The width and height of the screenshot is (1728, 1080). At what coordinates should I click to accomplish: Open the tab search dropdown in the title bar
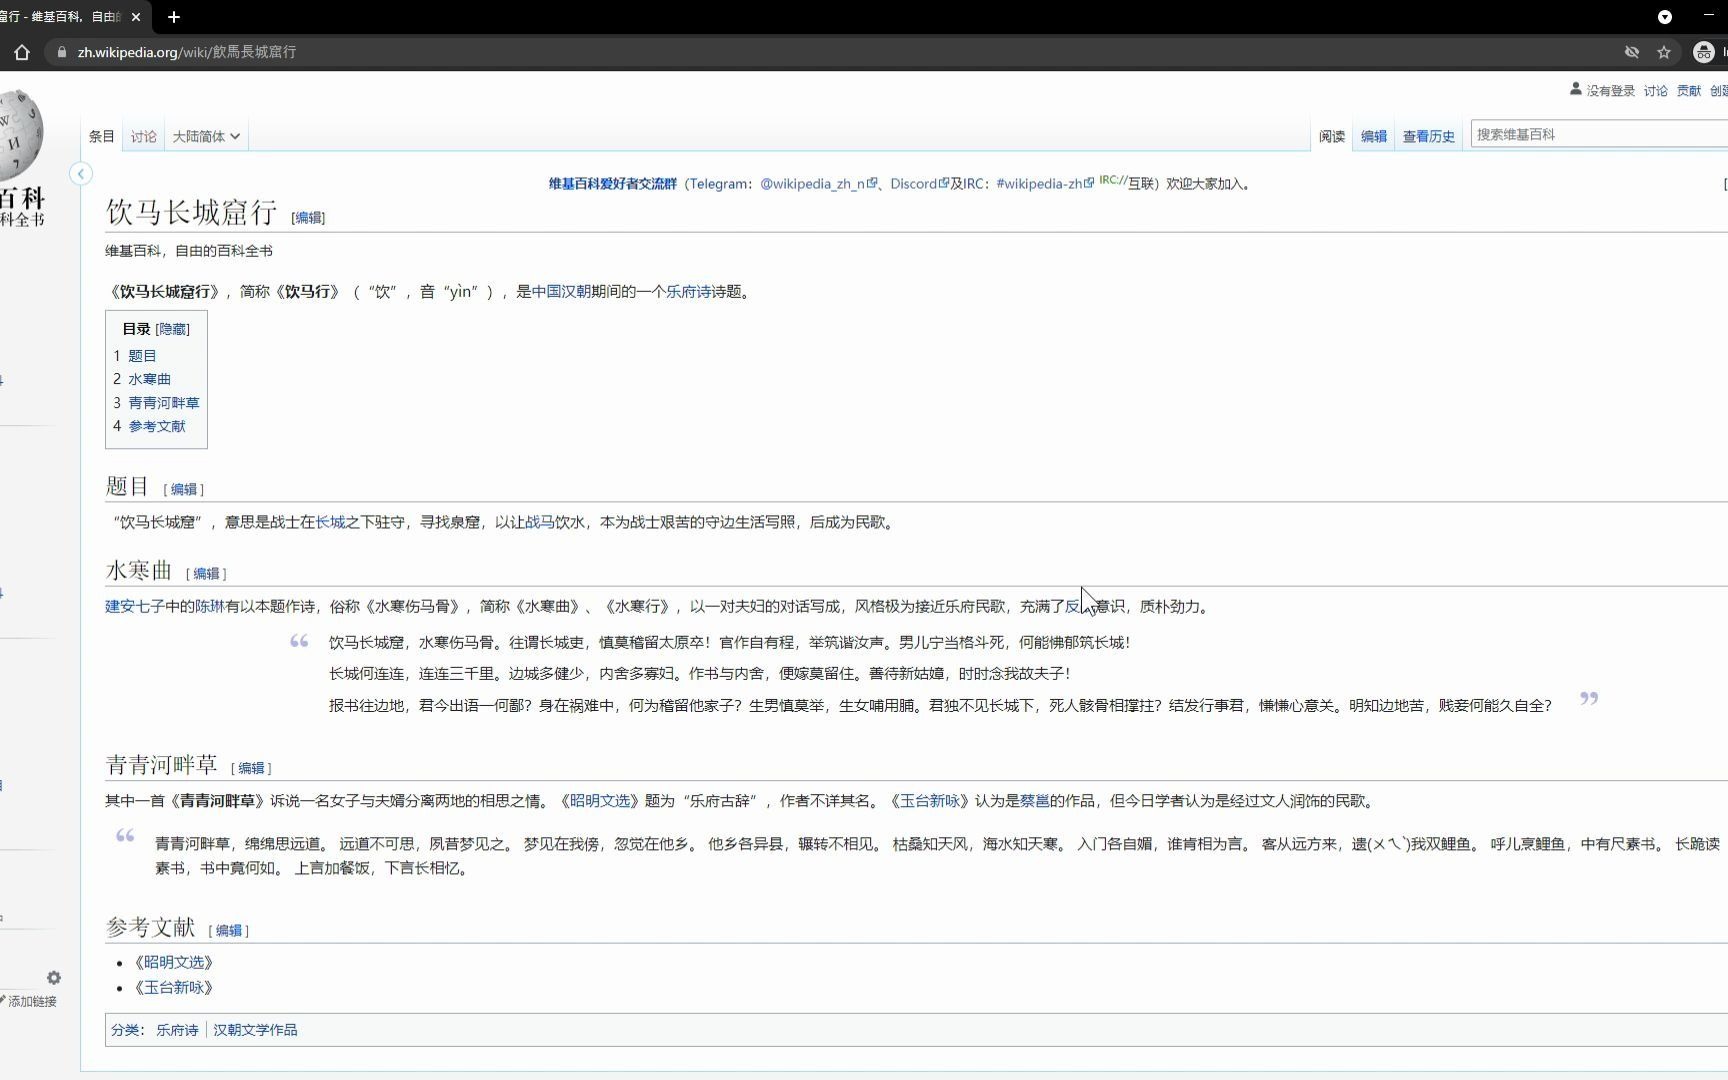point(1665,17)
